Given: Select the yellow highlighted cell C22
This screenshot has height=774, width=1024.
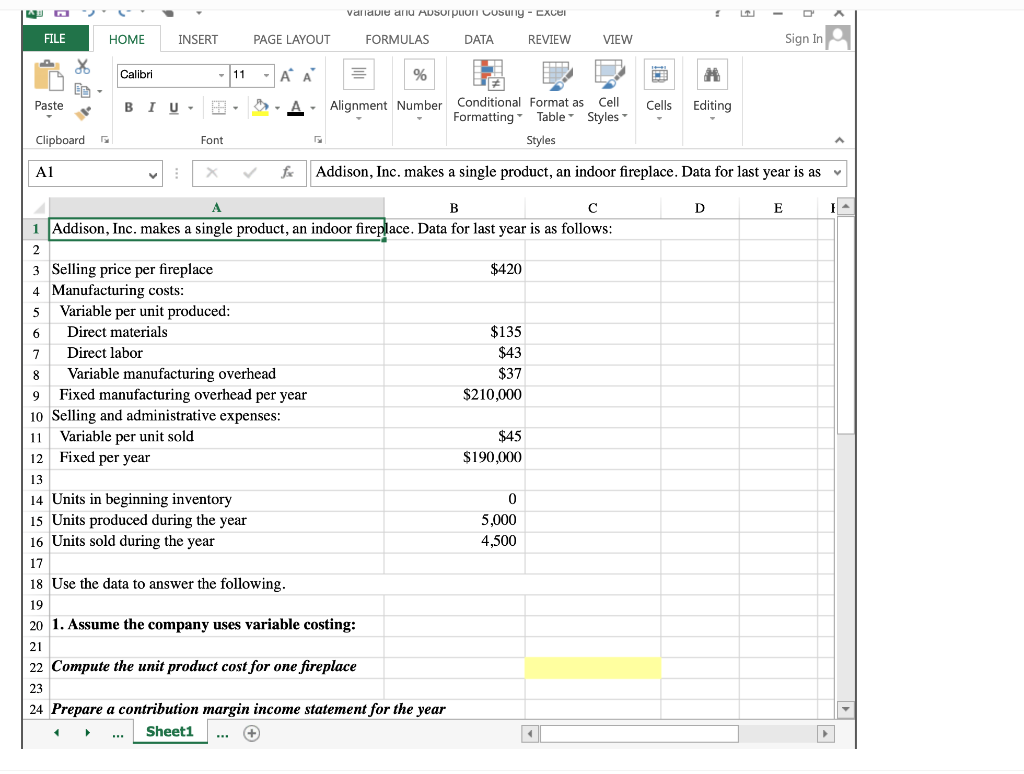Looking at the screenshot, I should [592, 667].
